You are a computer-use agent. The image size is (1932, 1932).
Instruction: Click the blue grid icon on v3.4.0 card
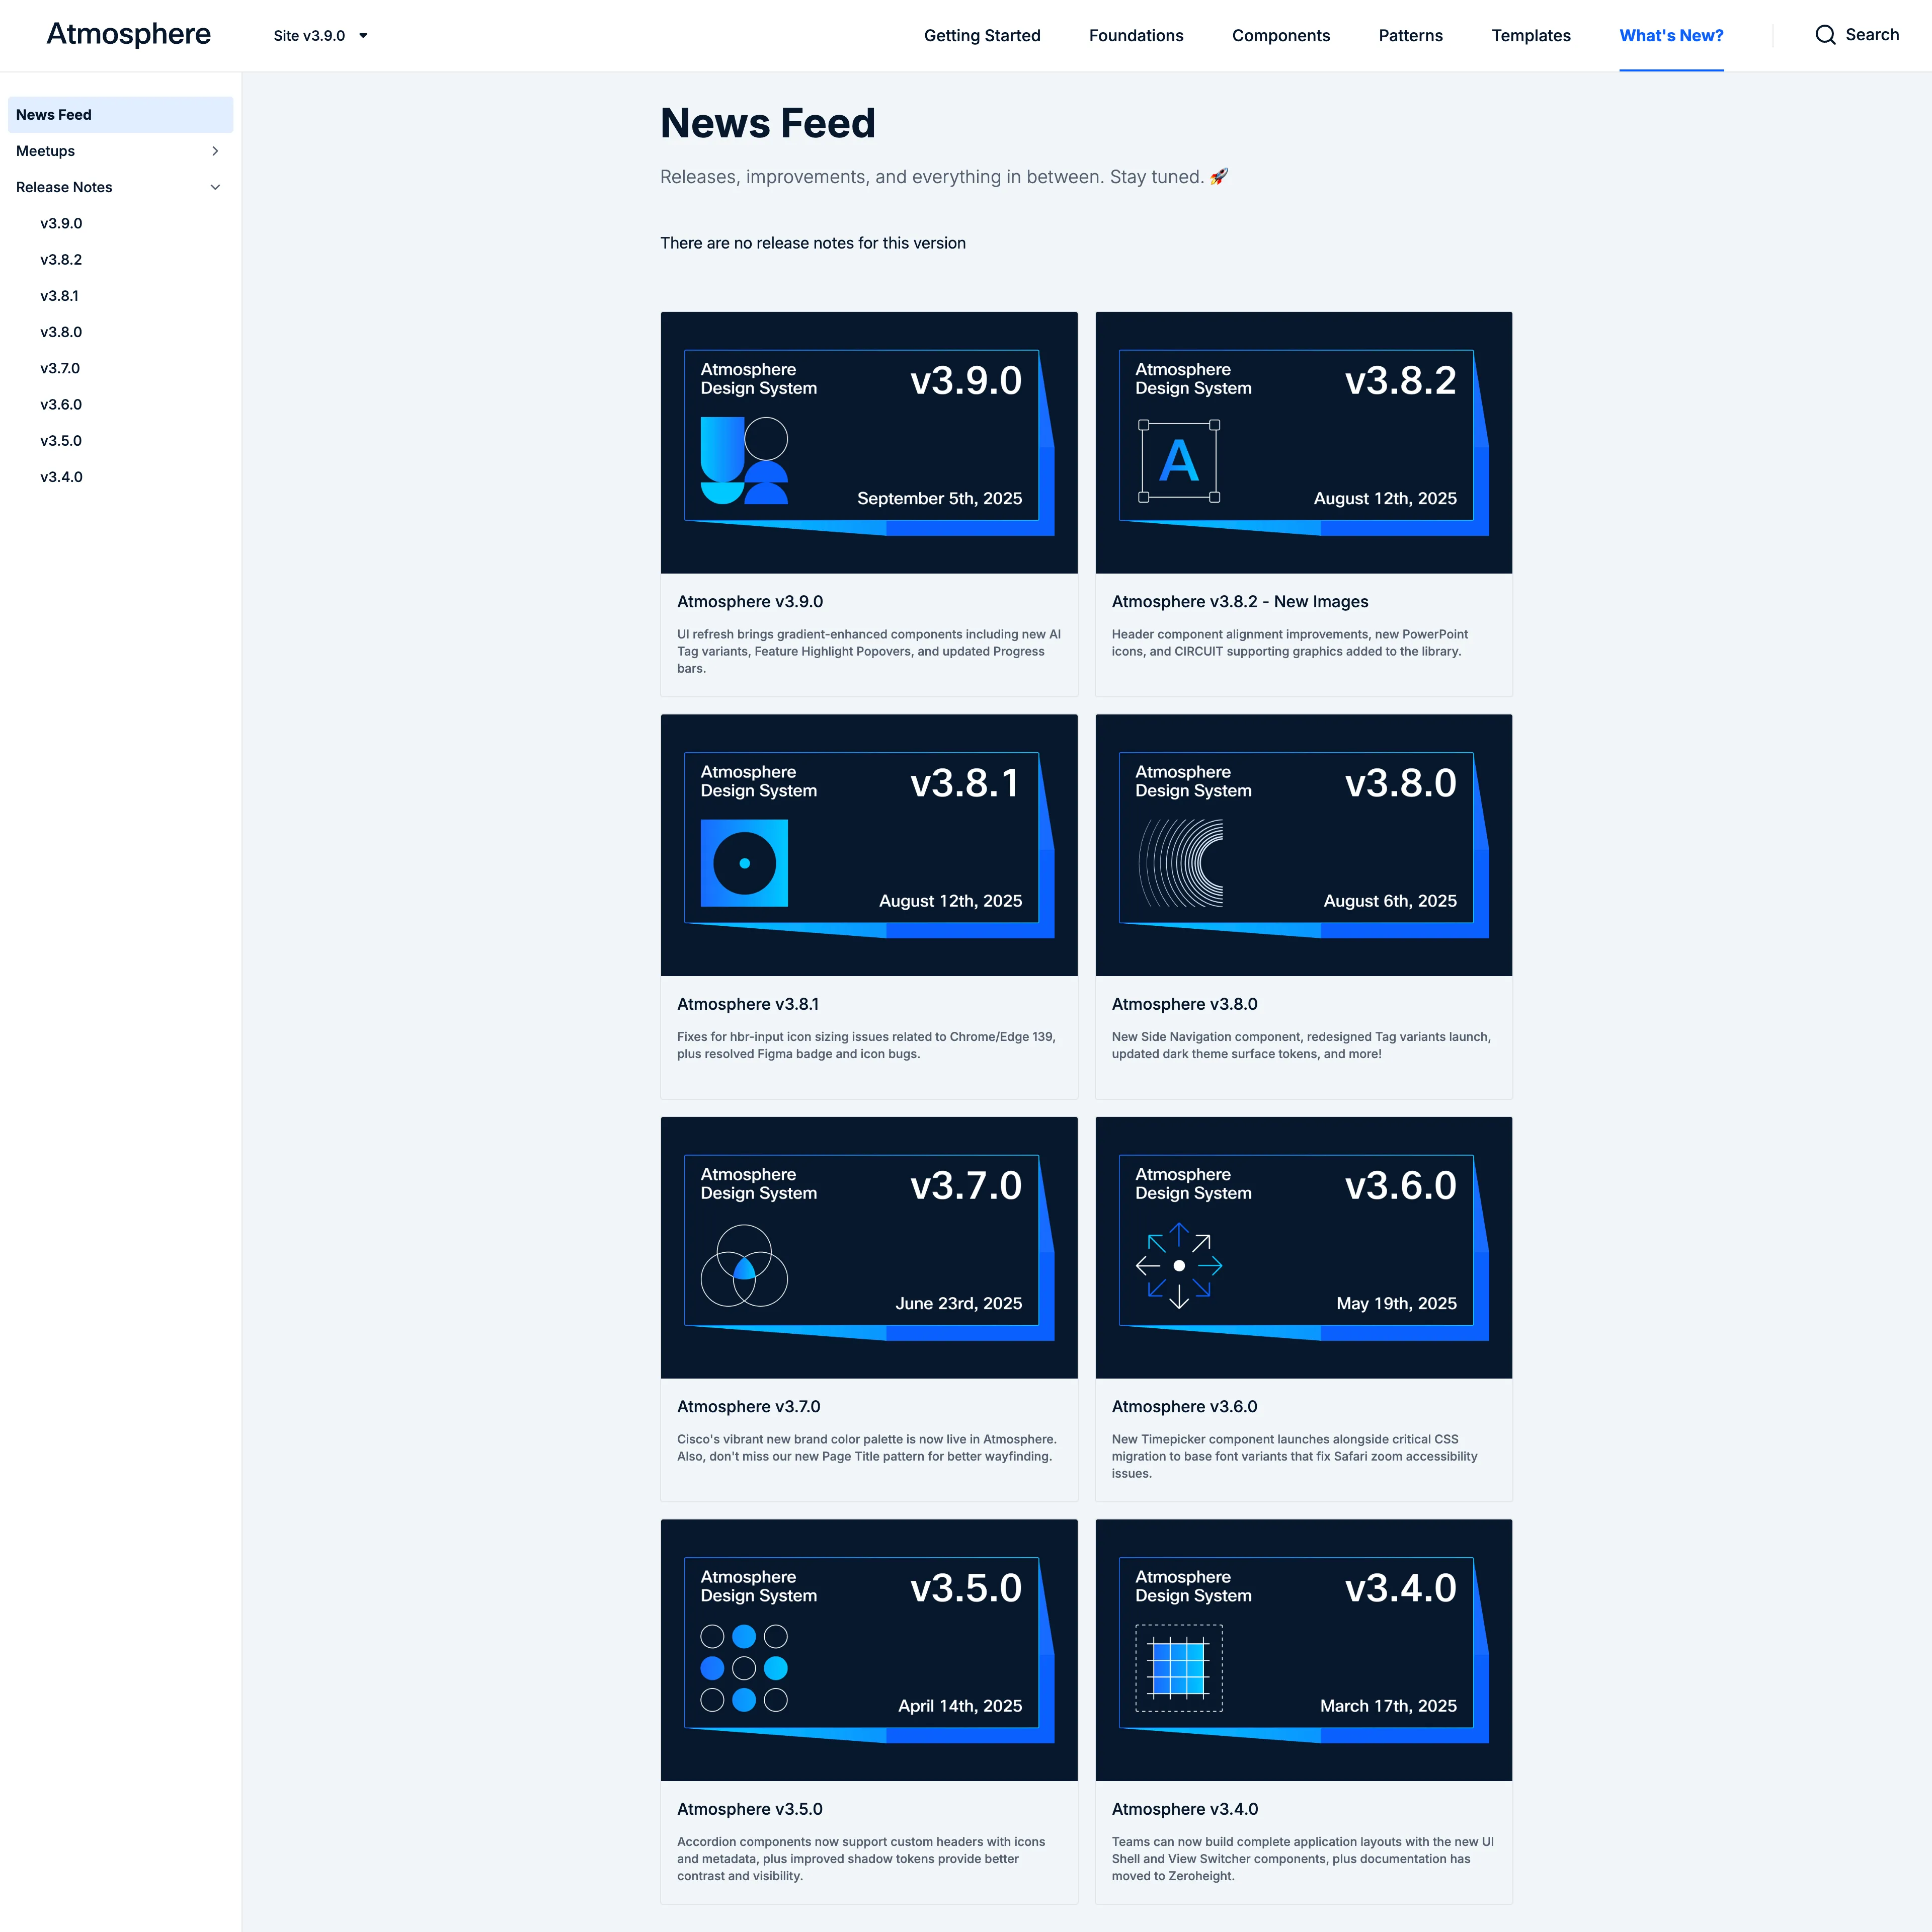point(1178,1668)
